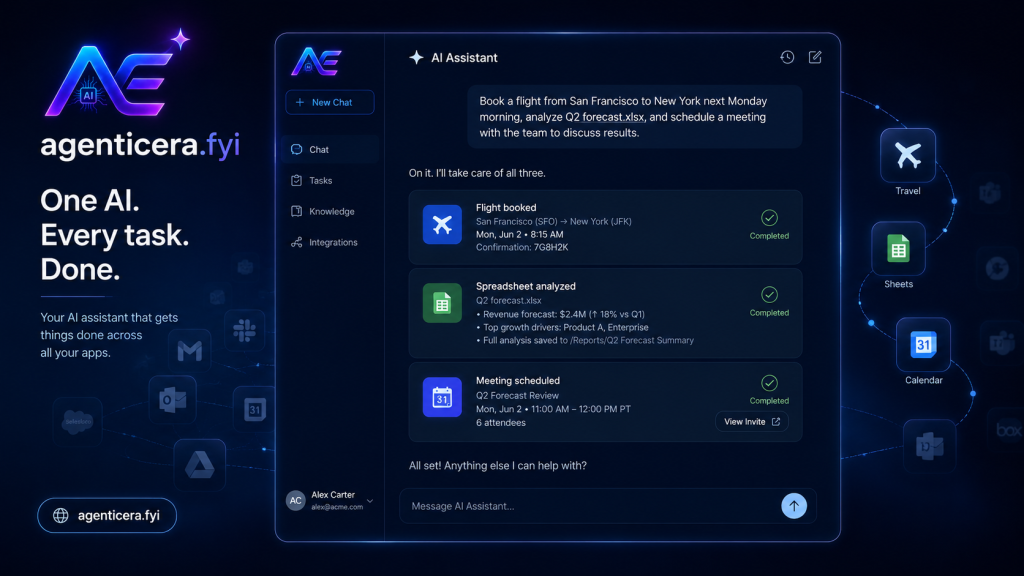Image resolution: width=1024 pixels, height=576 pixels.
Task: Send message with arrow button
Action: point(794,506)
